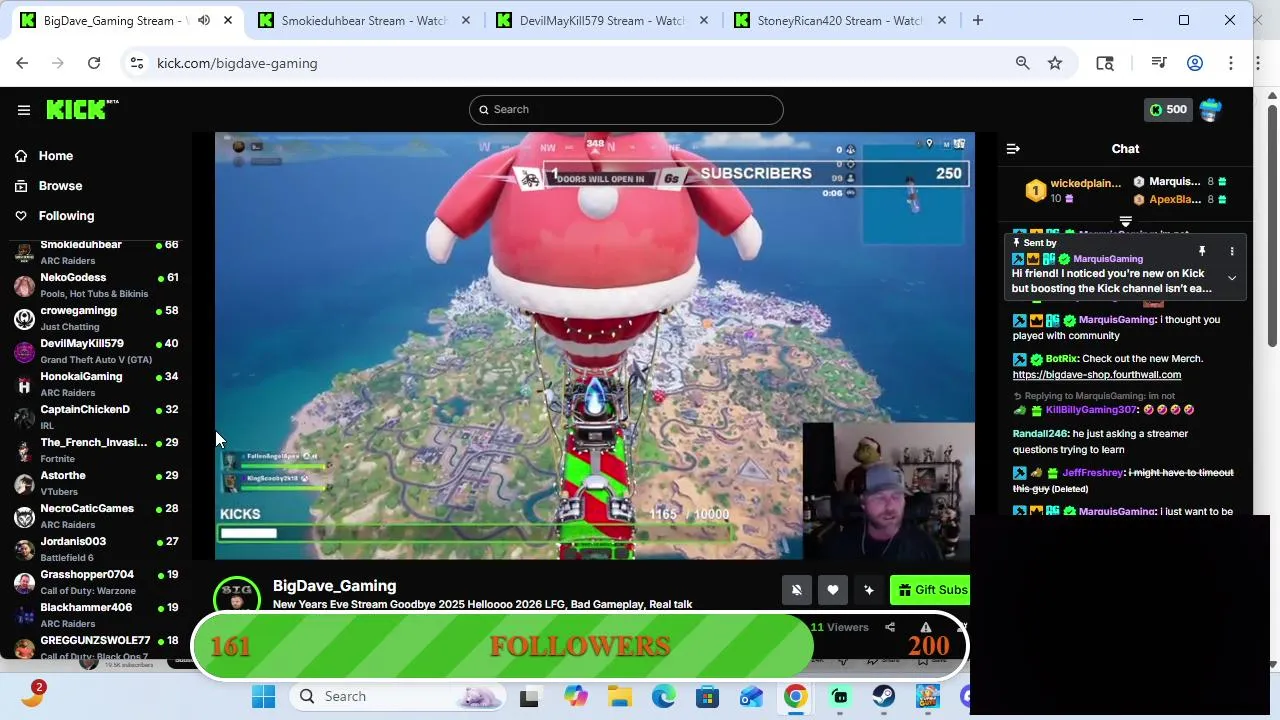Open crowegaming channel in sidebar
The height and width of the screenshot is (720, 1280).
tap(94, 318)
